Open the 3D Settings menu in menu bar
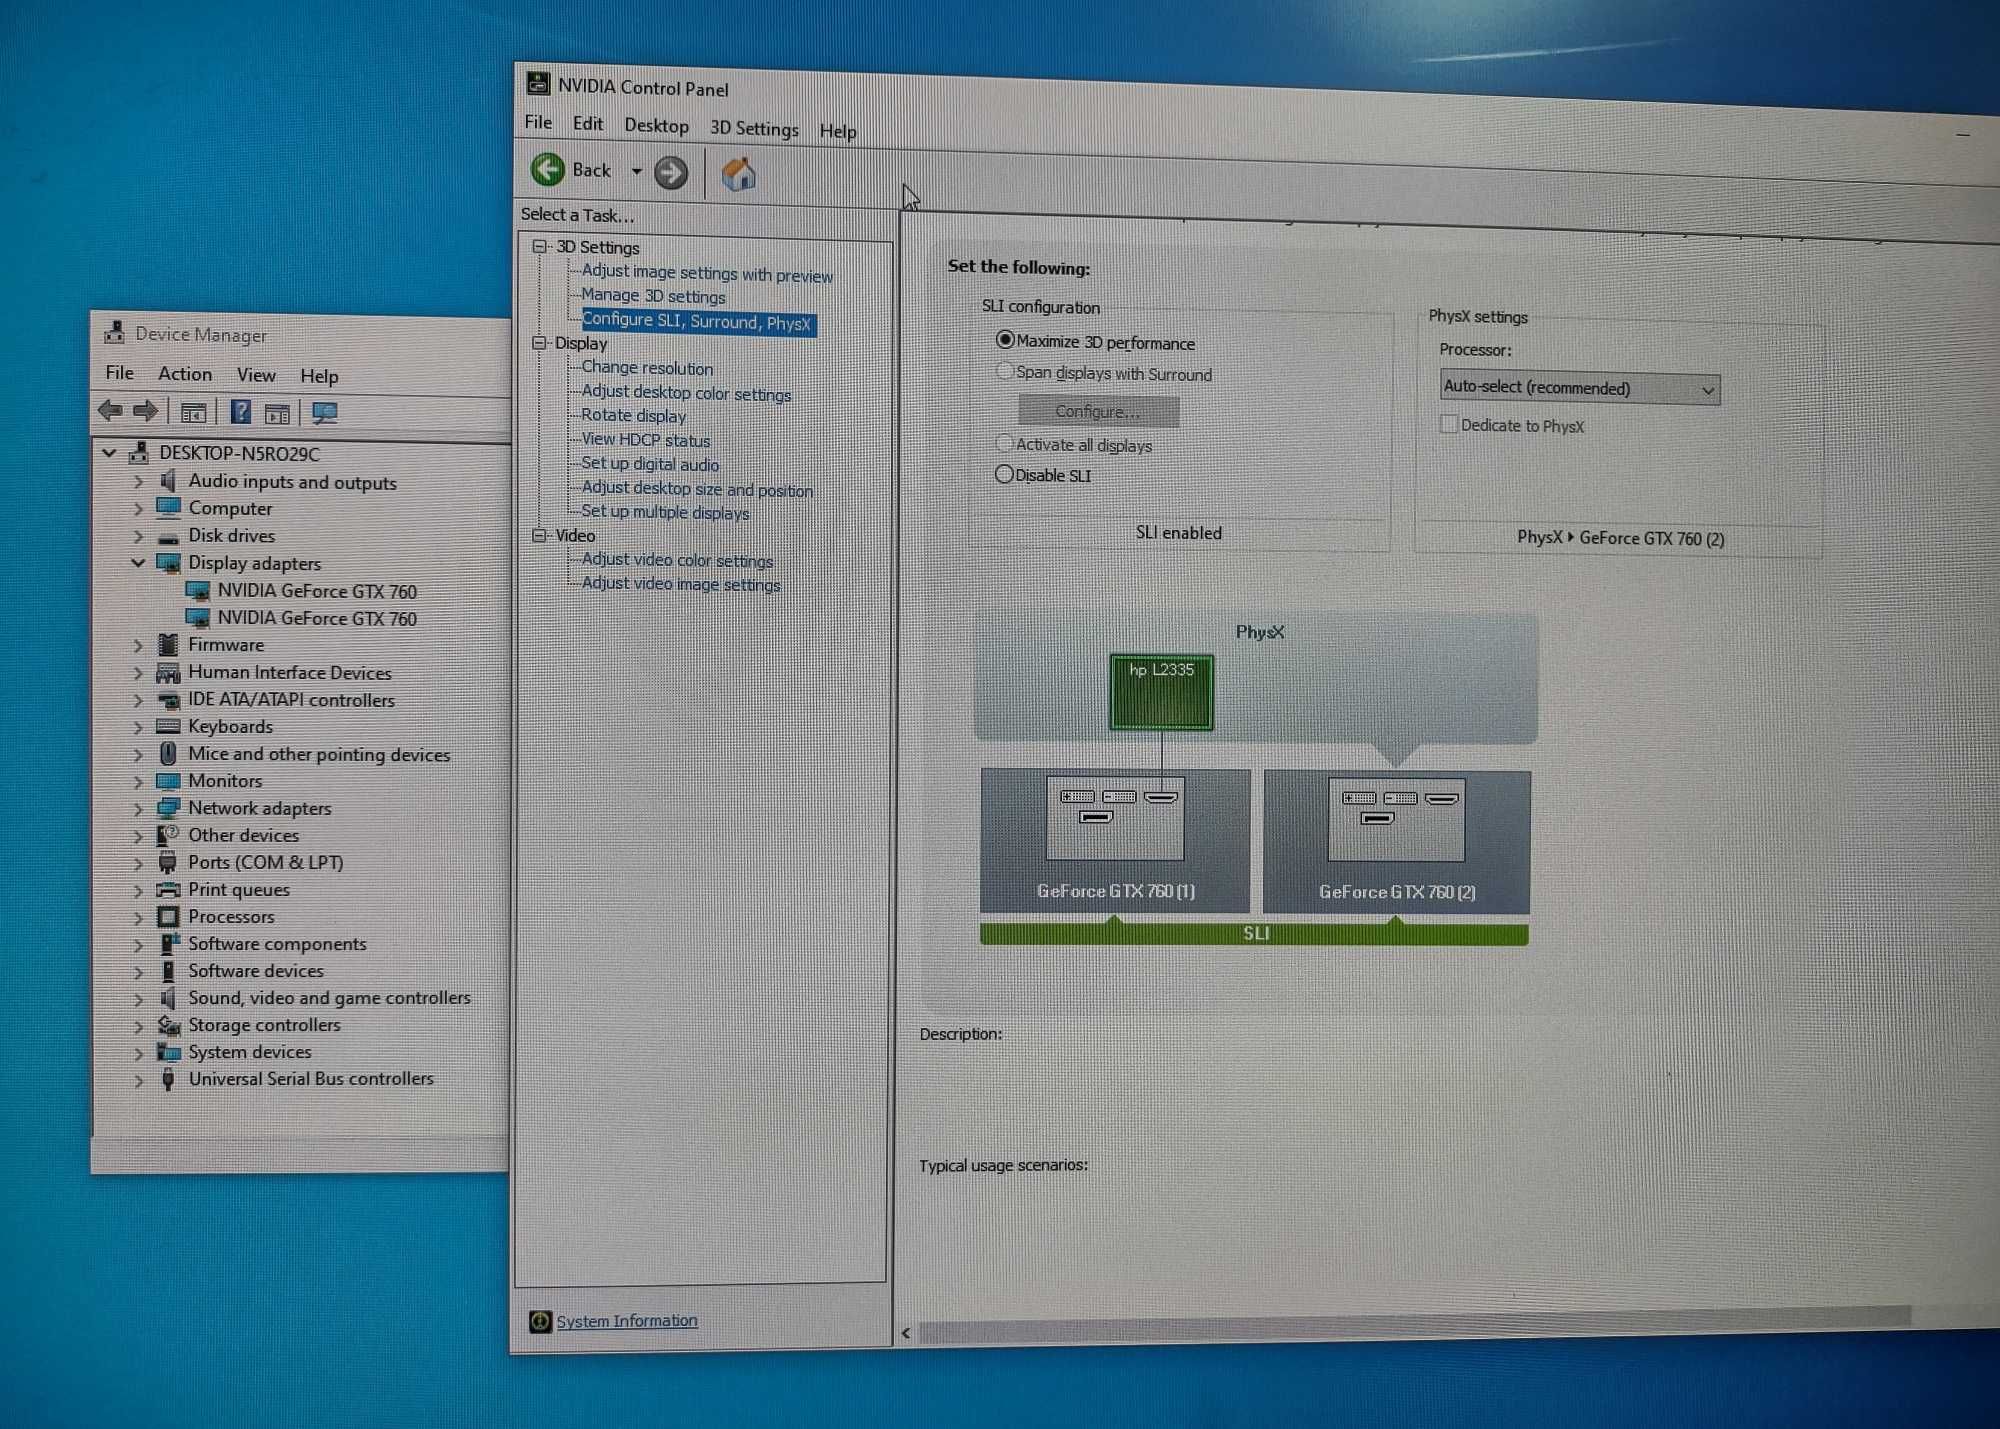 (754, 129)
